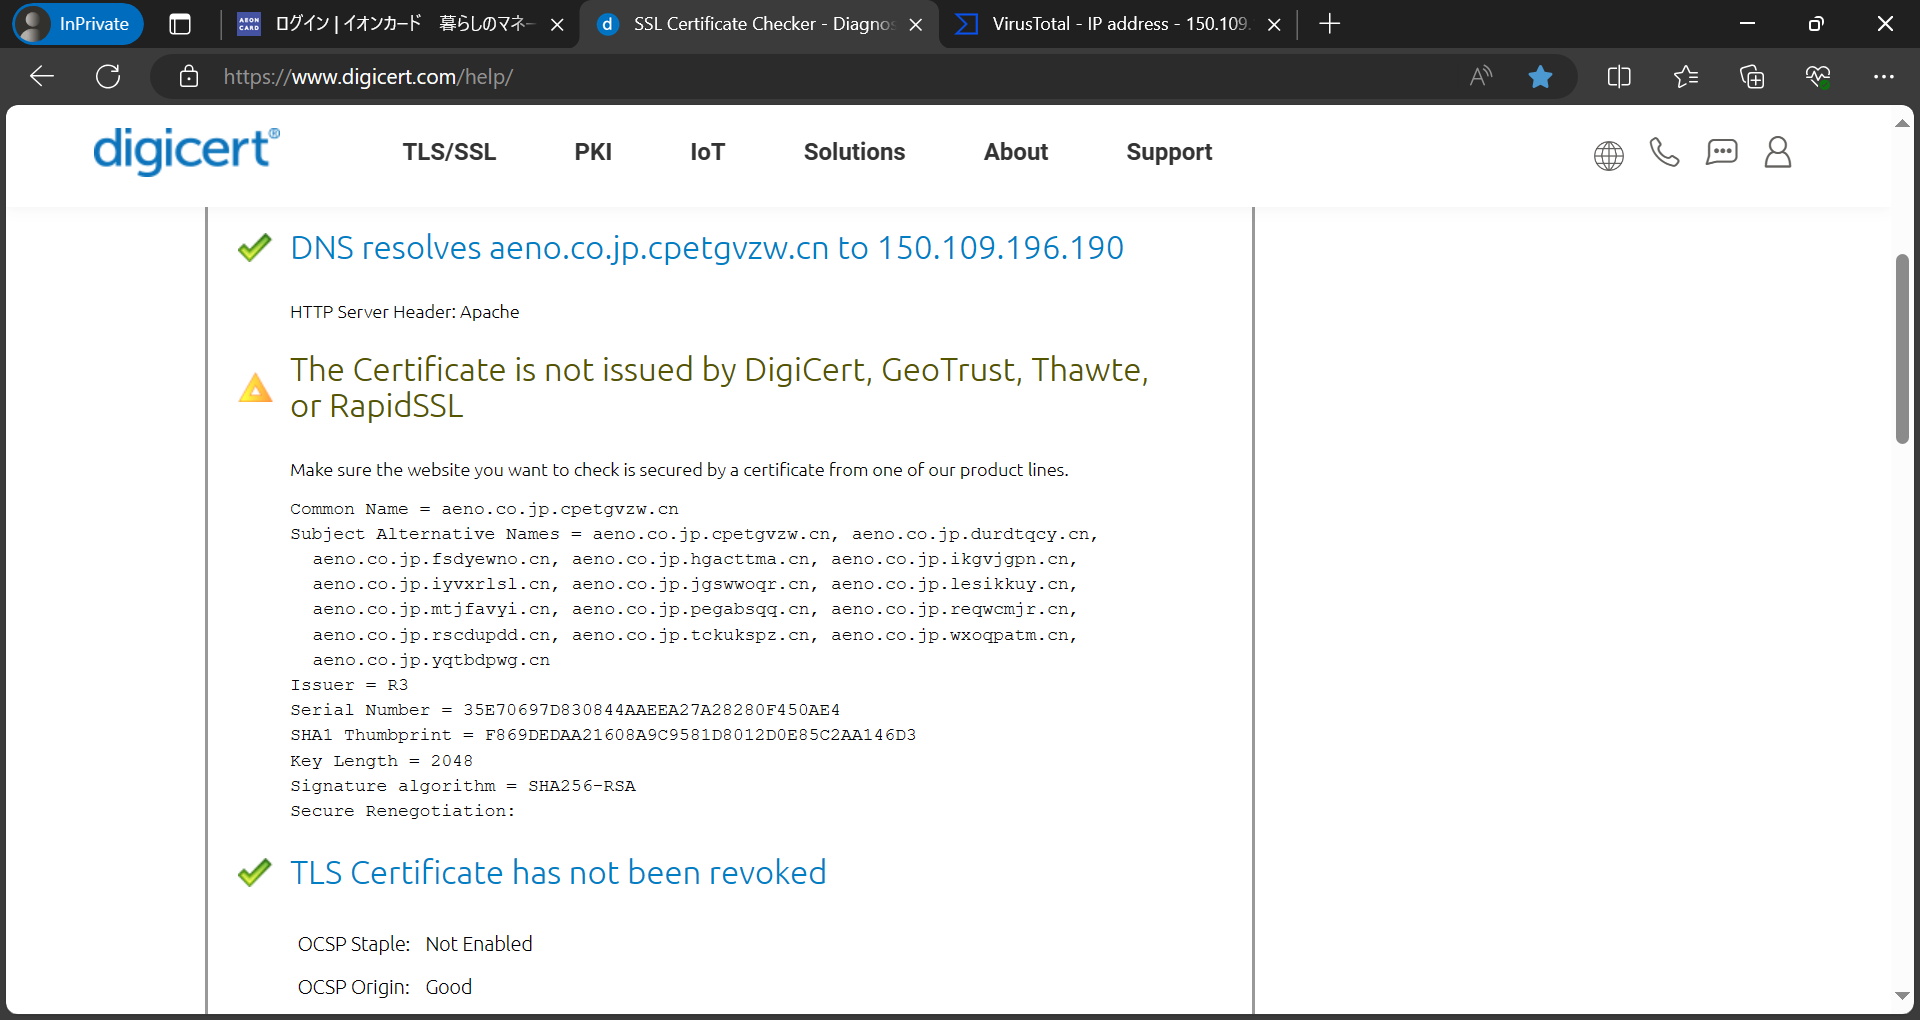Close the VirusTotal tab
1920x1020 pixels.
[x=1274, y=25]
